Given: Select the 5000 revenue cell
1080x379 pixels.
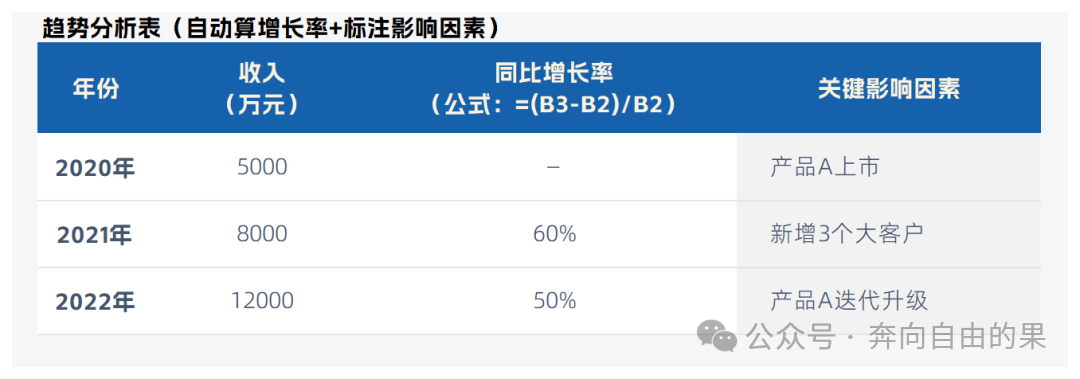Looking at the screenshot, I should [x=262, y=167].
